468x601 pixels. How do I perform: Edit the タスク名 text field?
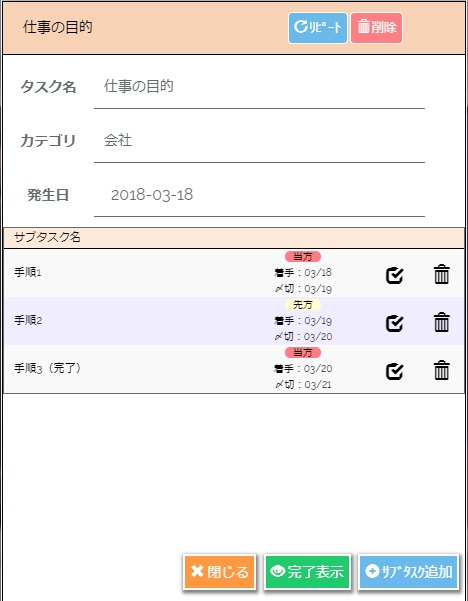tap(259, 87)
